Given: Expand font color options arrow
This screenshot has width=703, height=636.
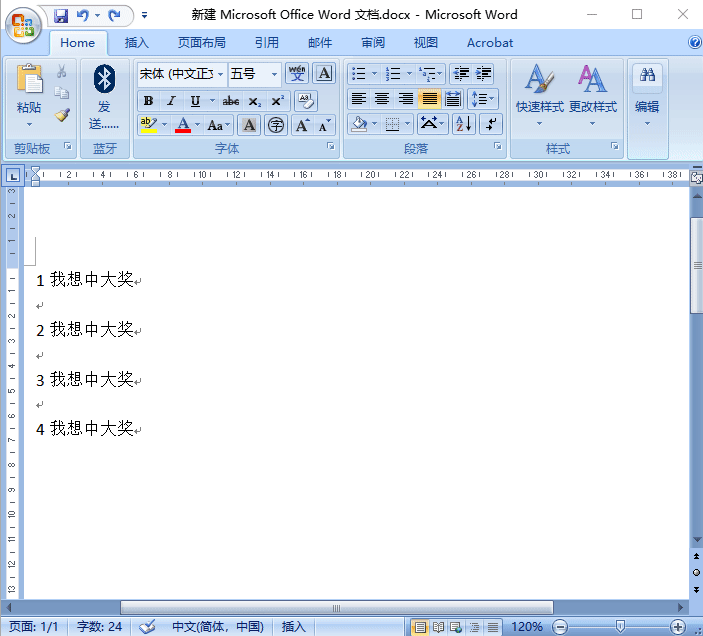Looking at the screenshot, I should click(198, 125).
